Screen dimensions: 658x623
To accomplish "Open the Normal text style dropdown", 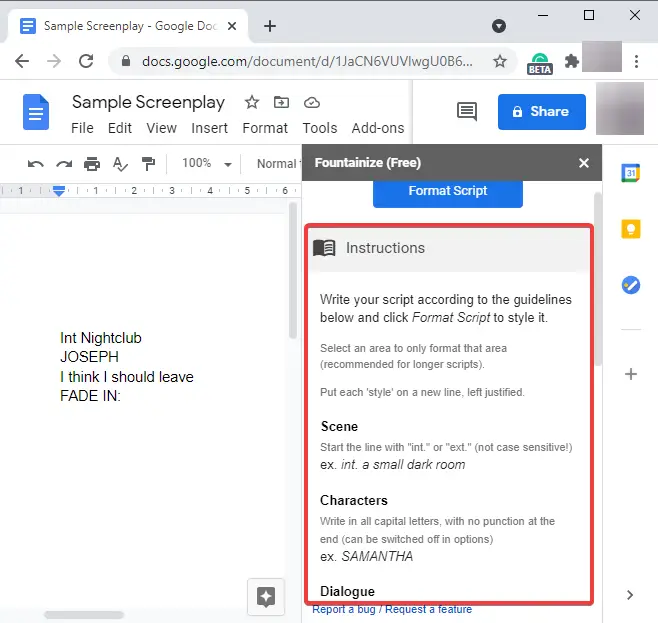I will [279, 164].
